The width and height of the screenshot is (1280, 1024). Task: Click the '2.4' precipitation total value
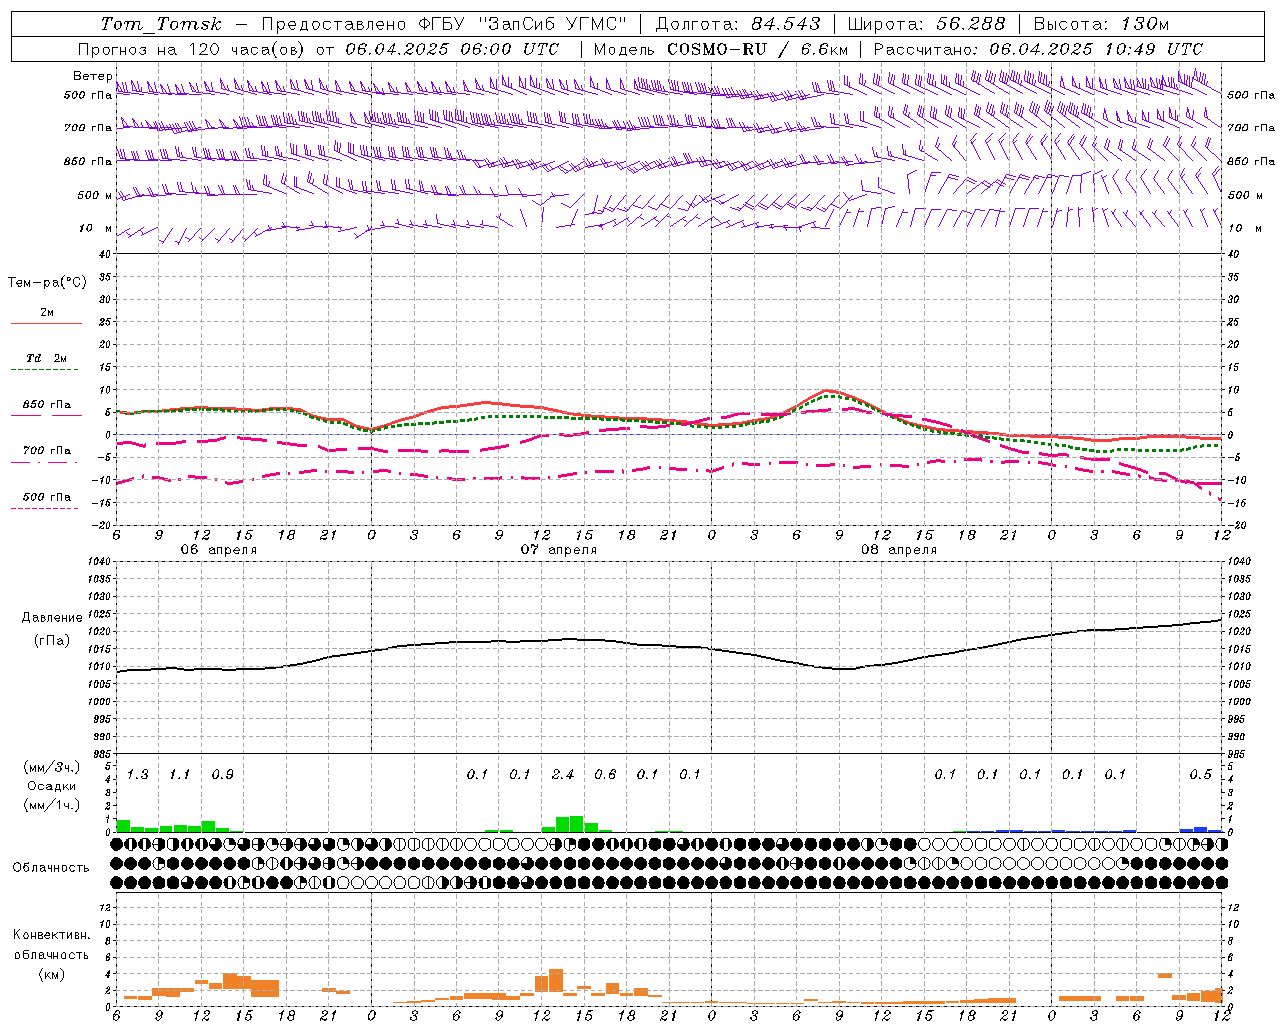[x=563, y=775]
